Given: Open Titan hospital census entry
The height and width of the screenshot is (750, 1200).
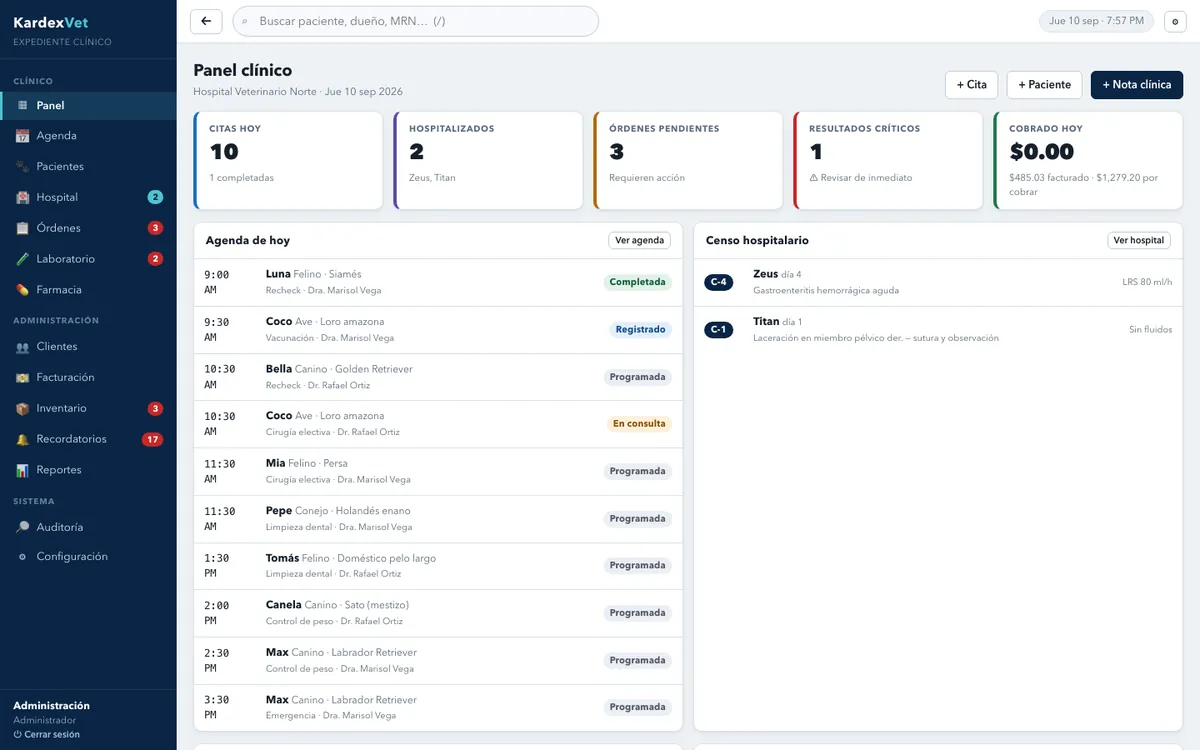Looking at the screenshot, I should pyautogui.click(x=938, y=330).
